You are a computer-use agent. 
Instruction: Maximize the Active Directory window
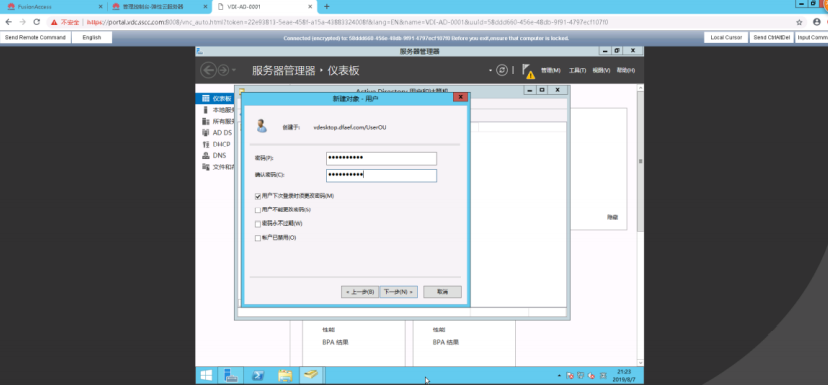[x=541, y=90]
